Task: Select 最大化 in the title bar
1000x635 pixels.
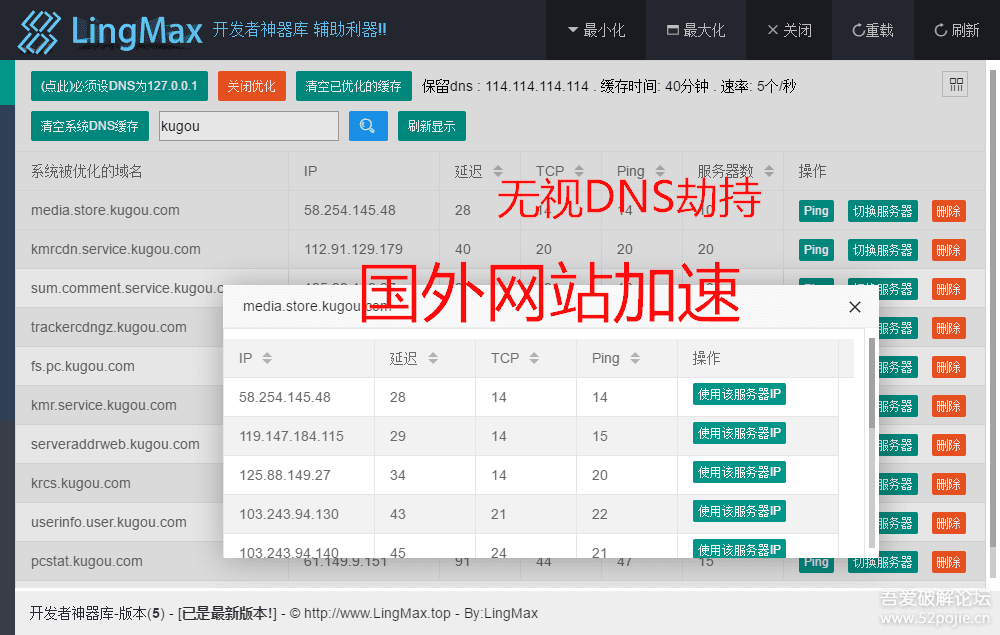Action: (695, 30)
